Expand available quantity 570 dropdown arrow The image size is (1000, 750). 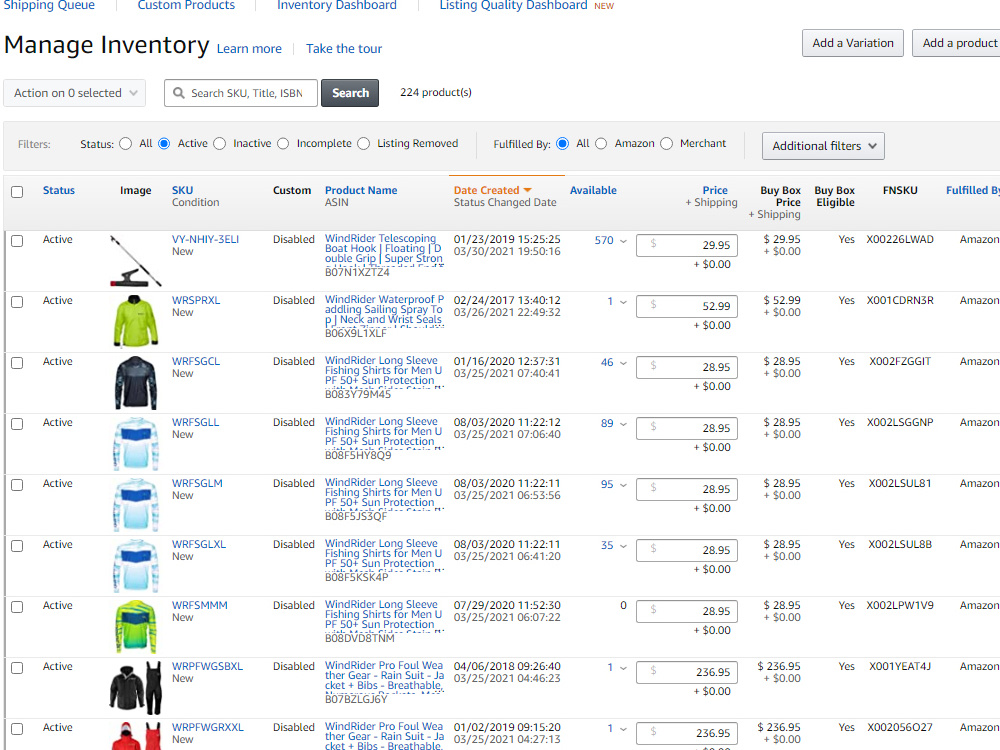point(623,241)
